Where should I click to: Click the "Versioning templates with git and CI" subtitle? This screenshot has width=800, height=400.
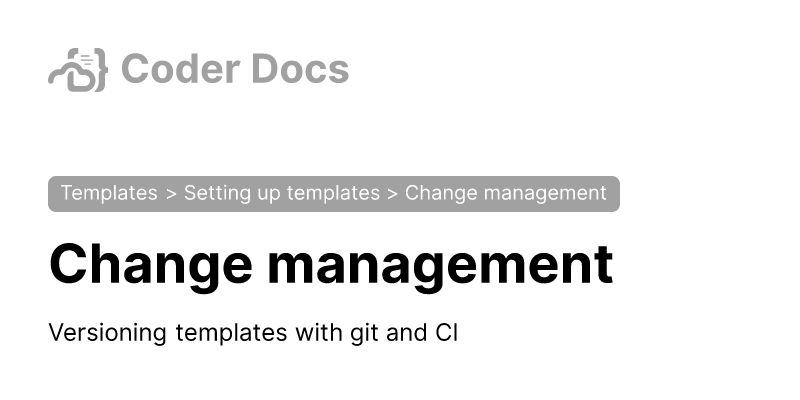point(253,333)
